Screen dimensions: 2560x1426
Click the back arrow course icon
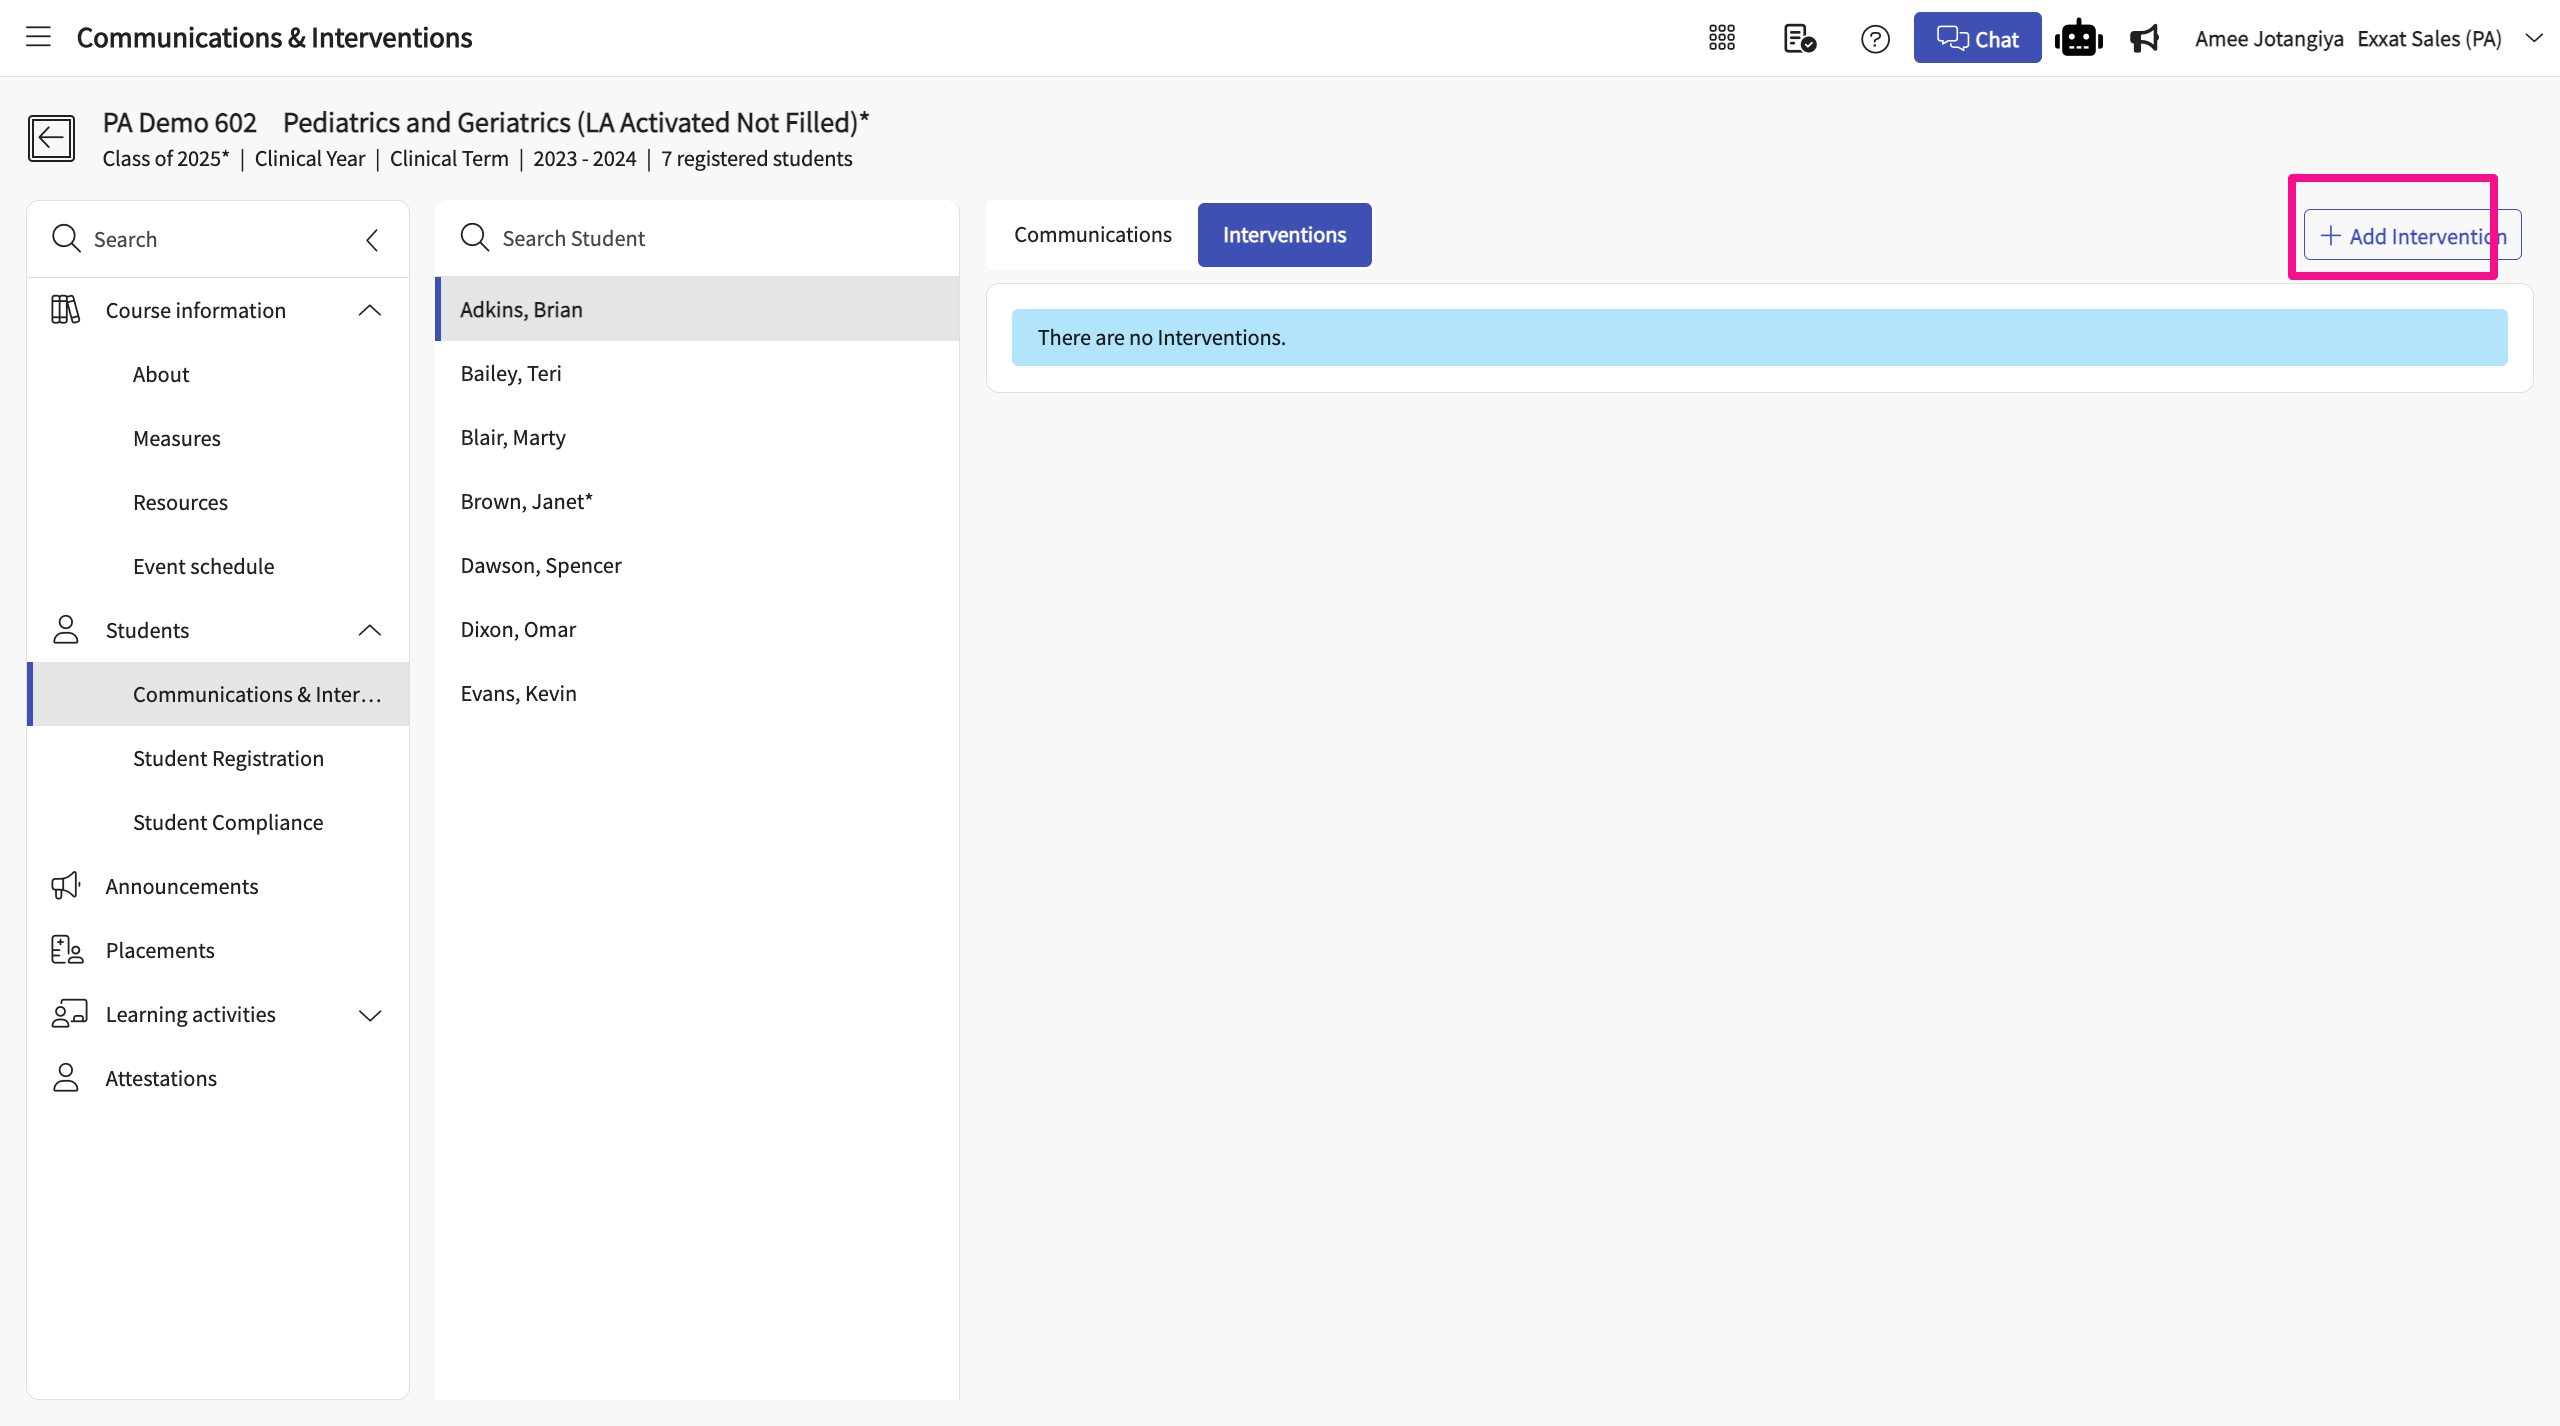(51, 138)
